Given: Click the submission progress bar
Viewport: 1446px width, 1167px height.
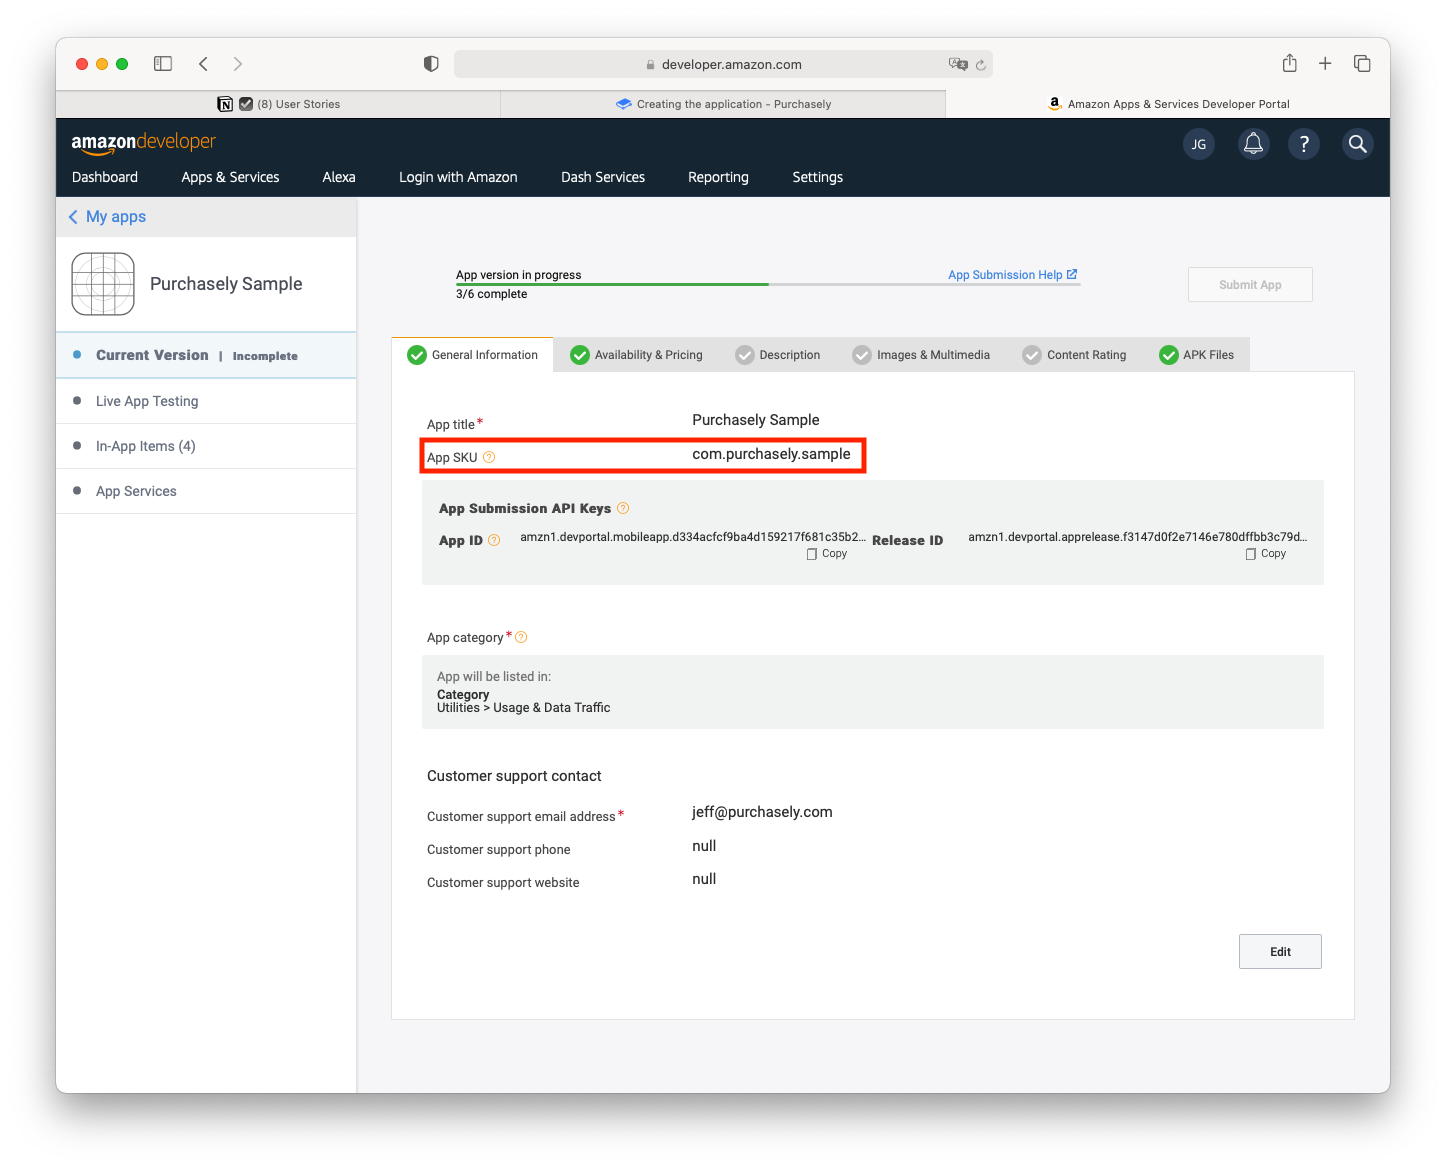Looking at the screenshot, I should [x=768, y=284].
